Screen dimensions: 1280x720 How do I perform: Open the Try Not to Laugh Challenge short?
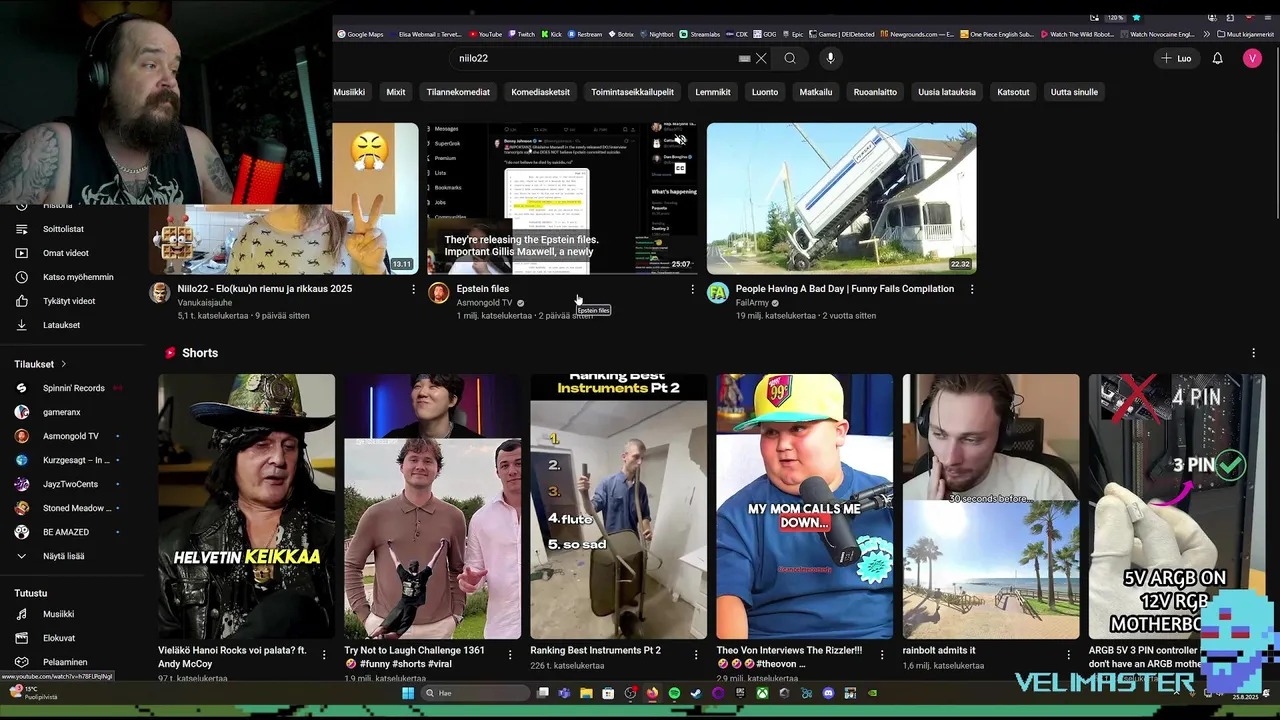click(432, 506)
